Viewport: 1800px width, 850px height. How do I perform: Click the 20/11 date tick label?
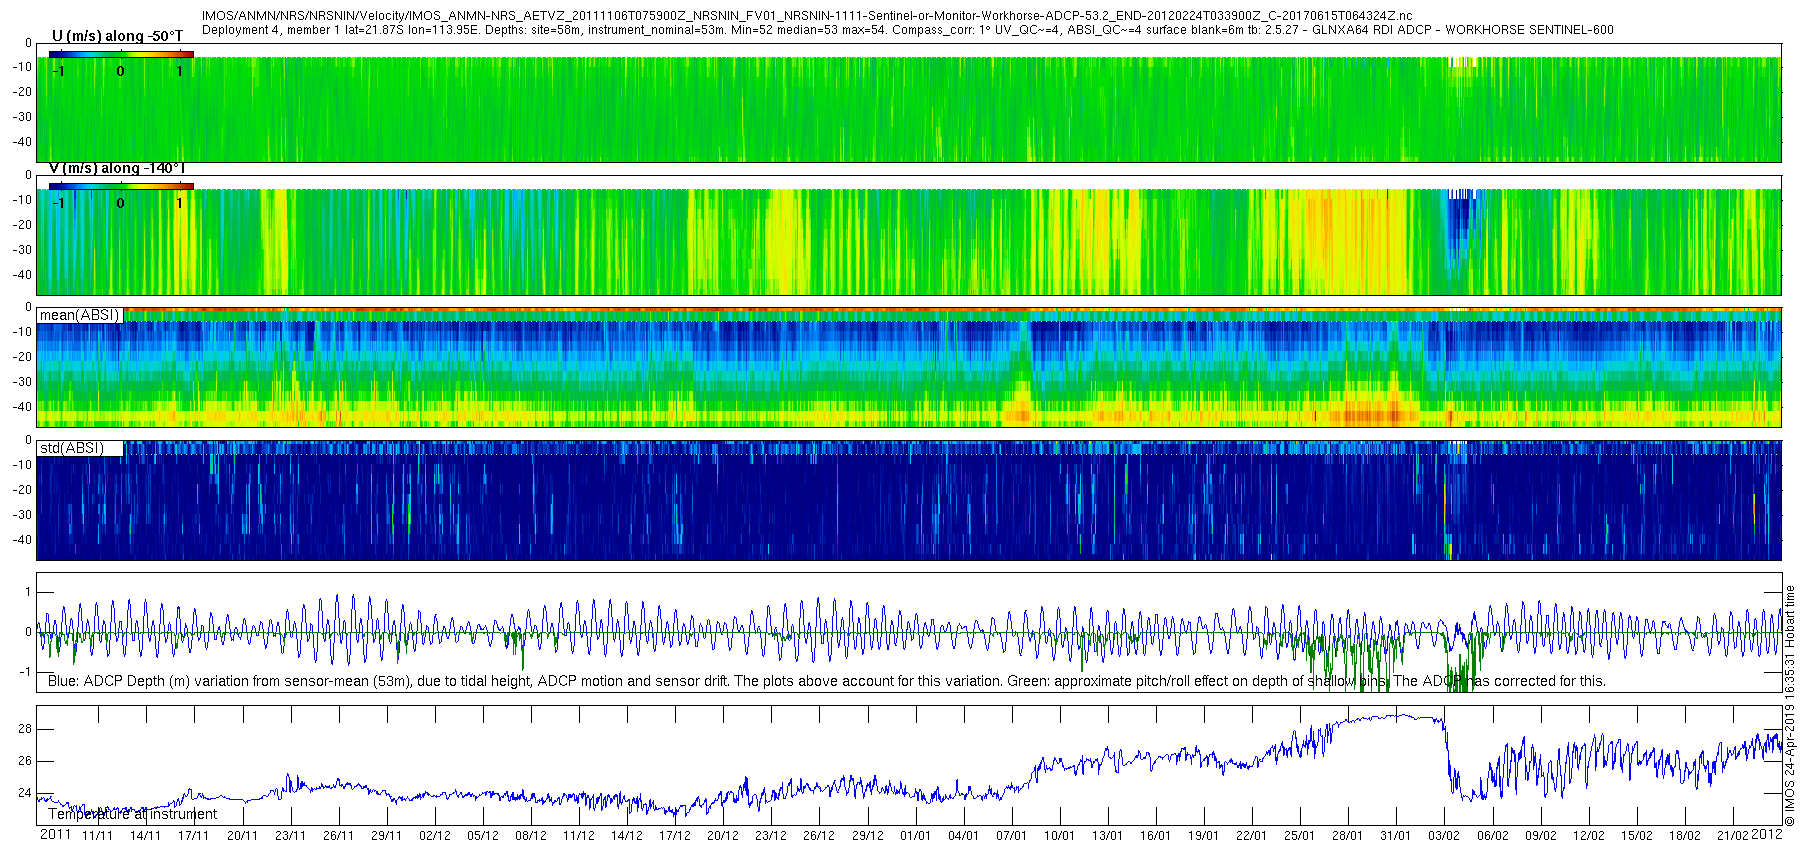click(x=242, y=836)
